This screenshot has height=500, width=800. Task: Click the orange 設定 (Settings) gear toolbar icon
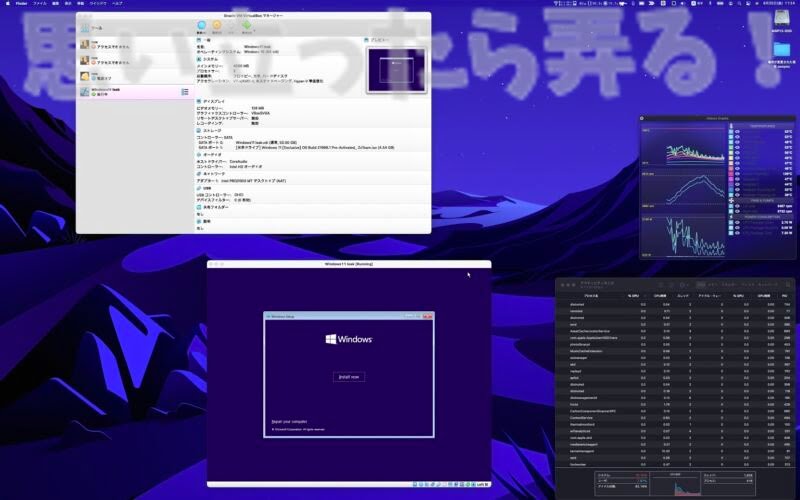(217, 26)
